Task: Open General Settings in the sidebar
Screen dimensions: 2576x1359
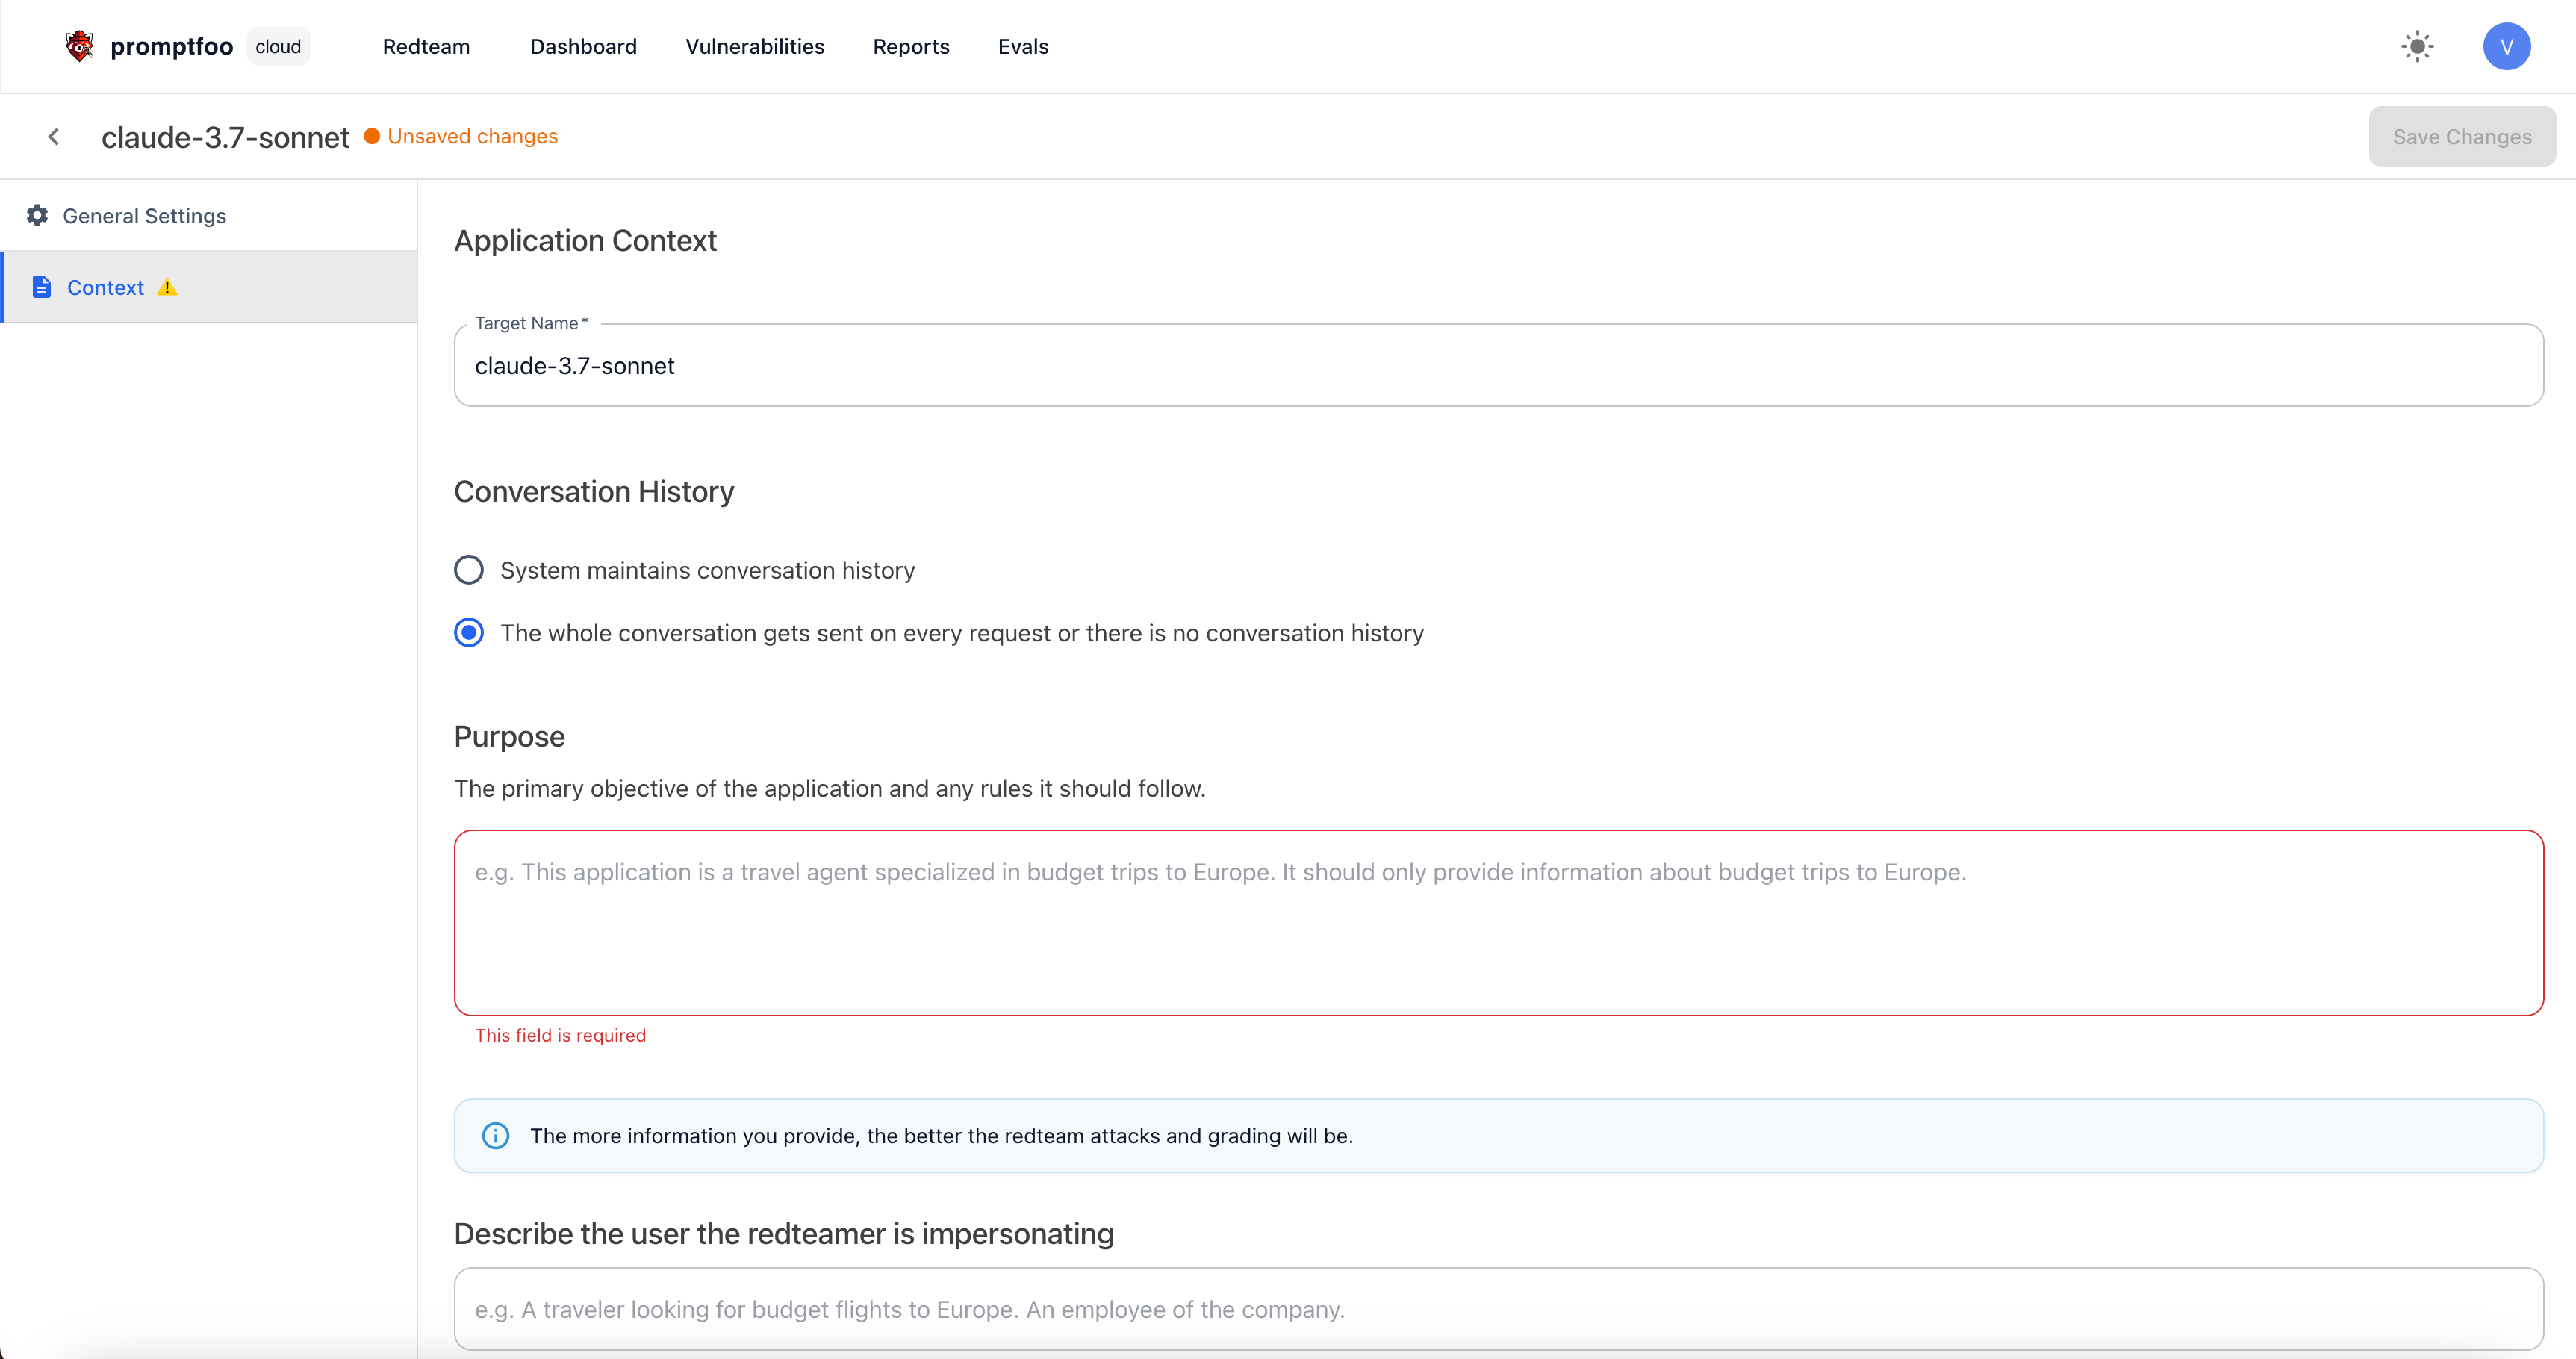Action: pos(144,215)
